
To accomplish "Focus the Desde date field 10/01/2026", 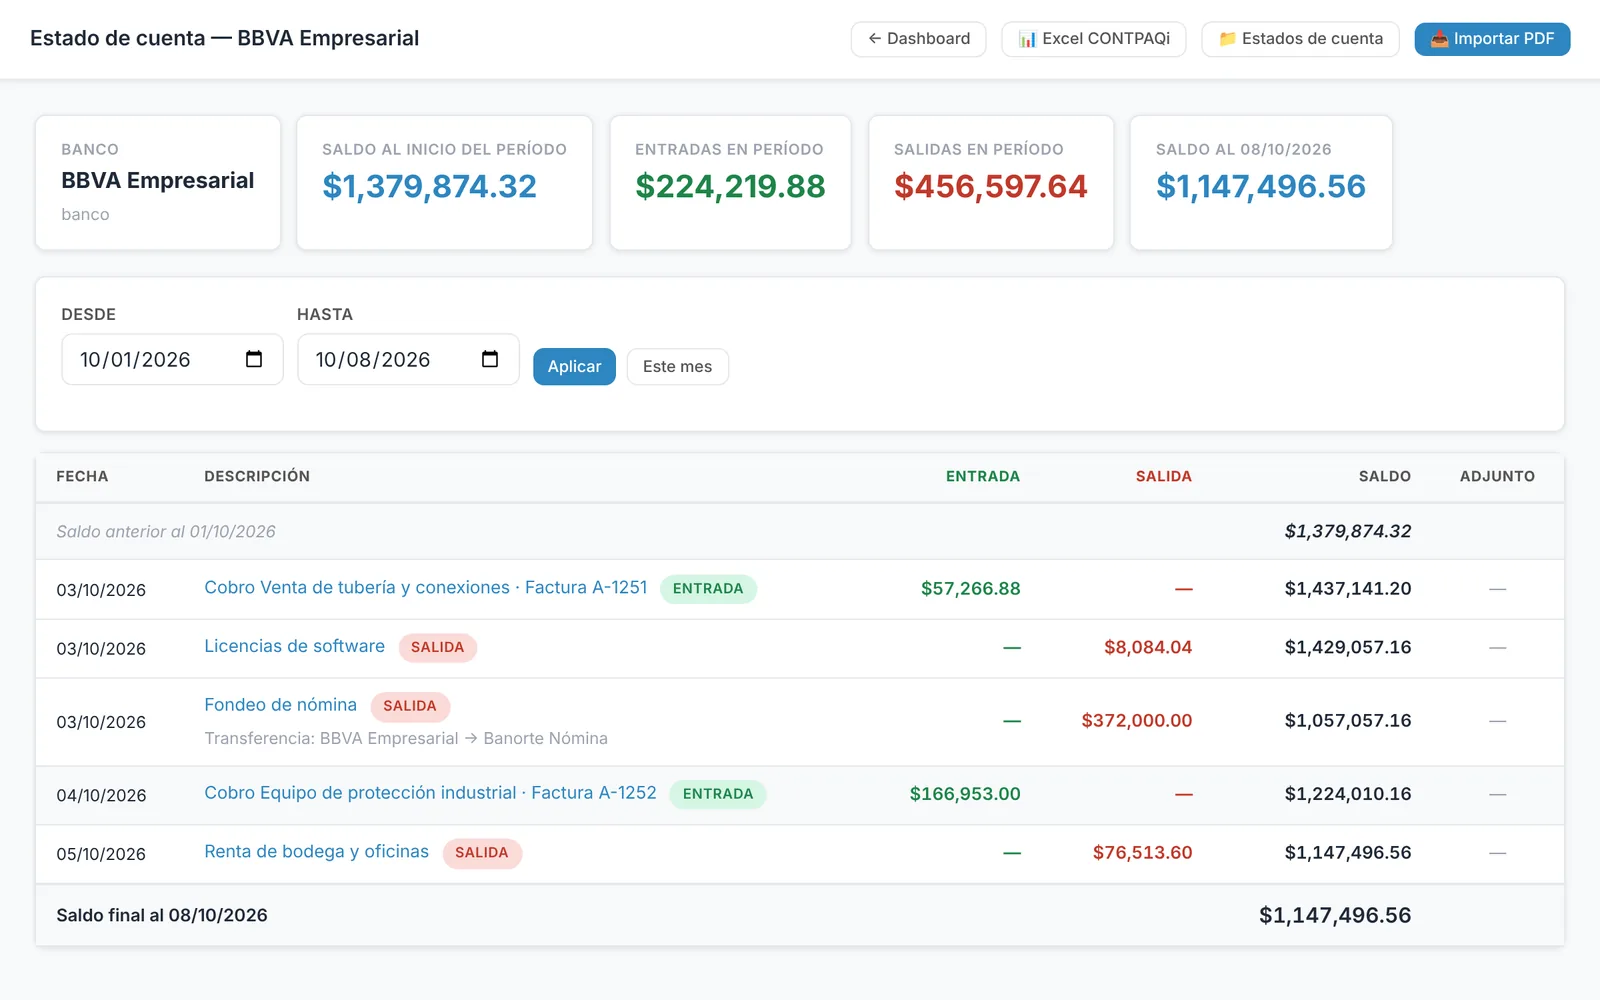I will point(172,359).
